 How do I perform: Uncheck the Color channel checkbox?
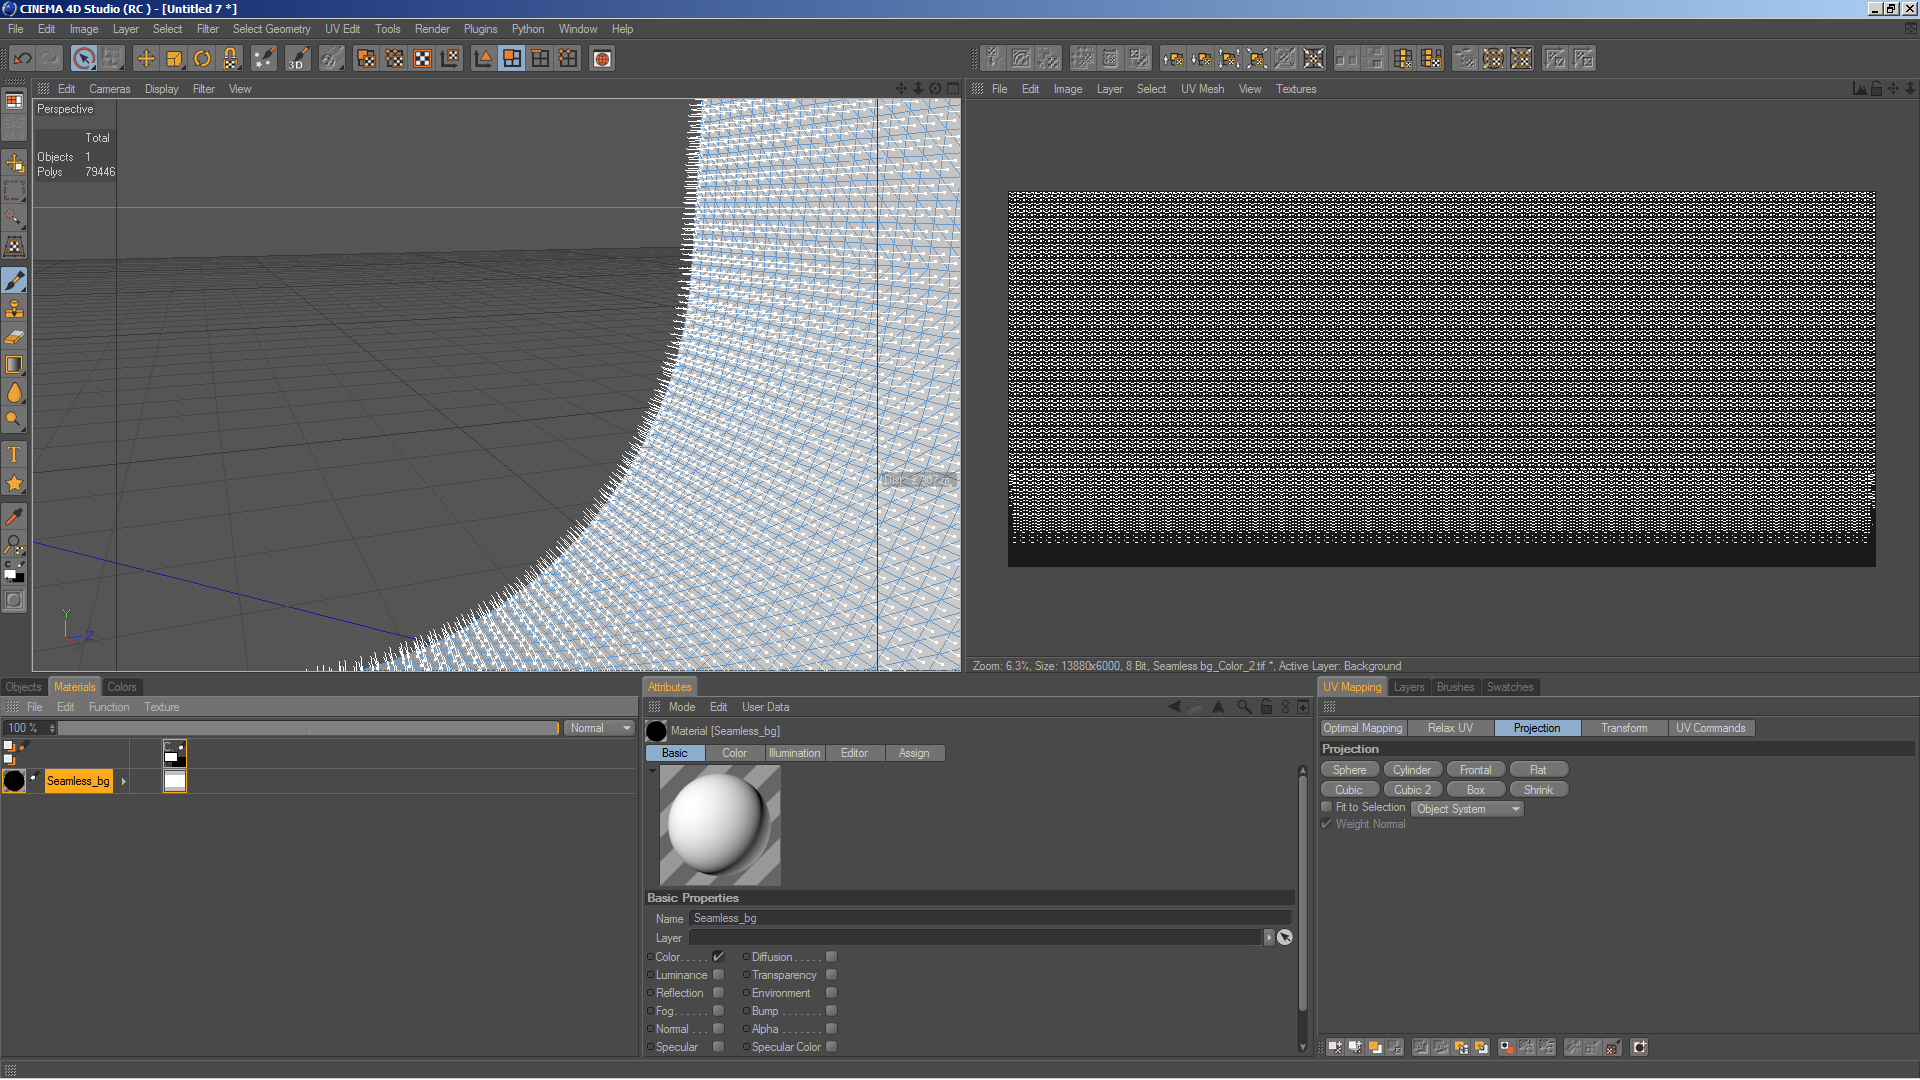pyautogui.click(x=718, y=957)
